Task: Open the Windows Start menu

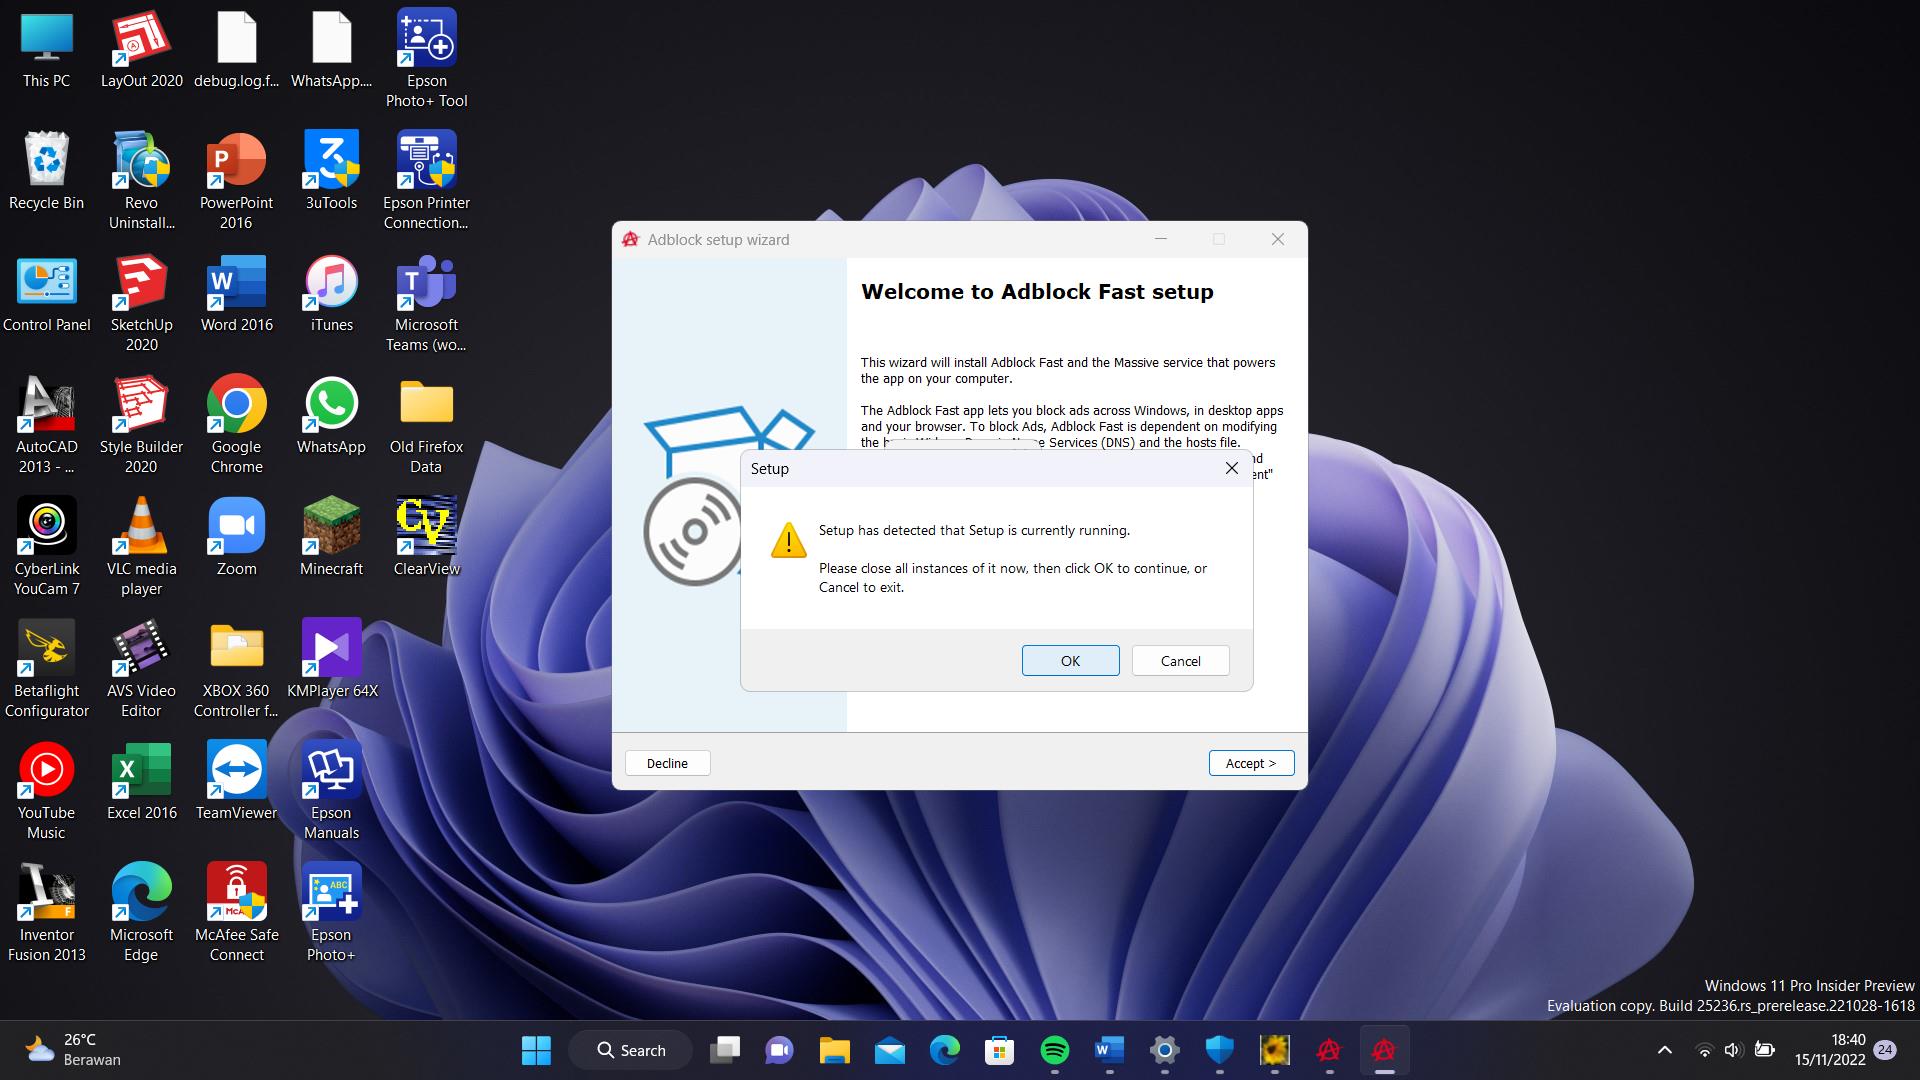Action: pos(536,1050)
